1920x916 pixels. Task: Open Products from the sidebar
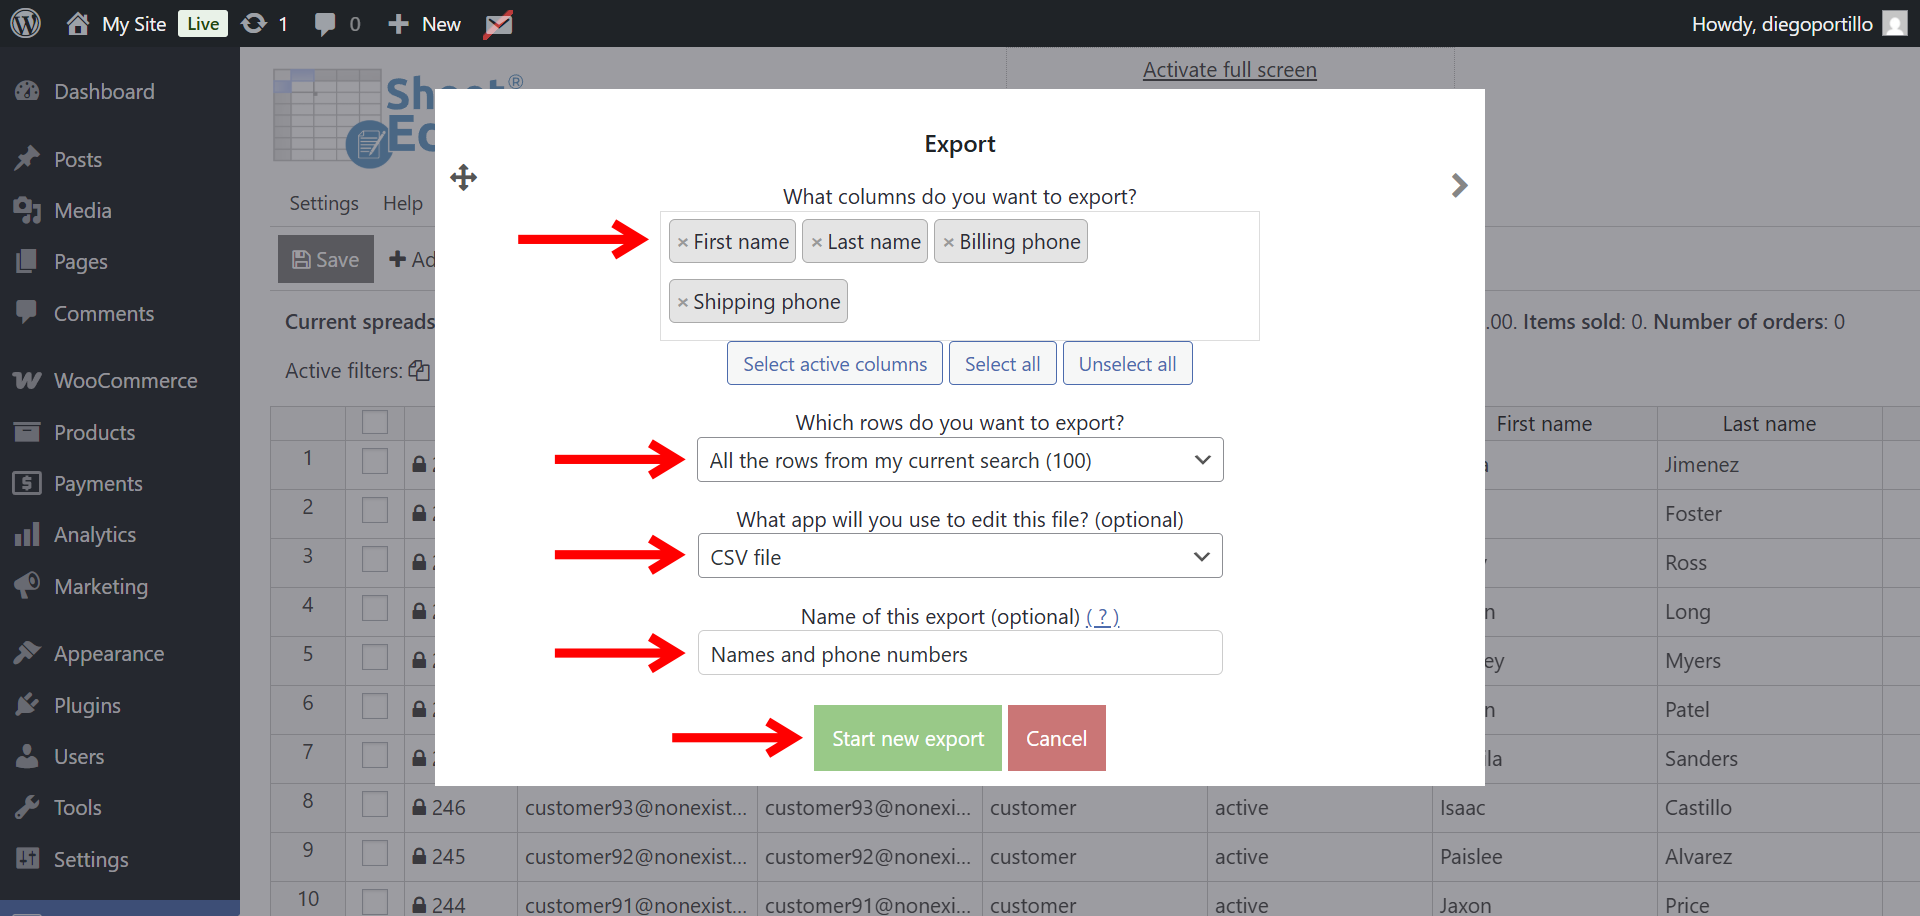coord(94,432)
